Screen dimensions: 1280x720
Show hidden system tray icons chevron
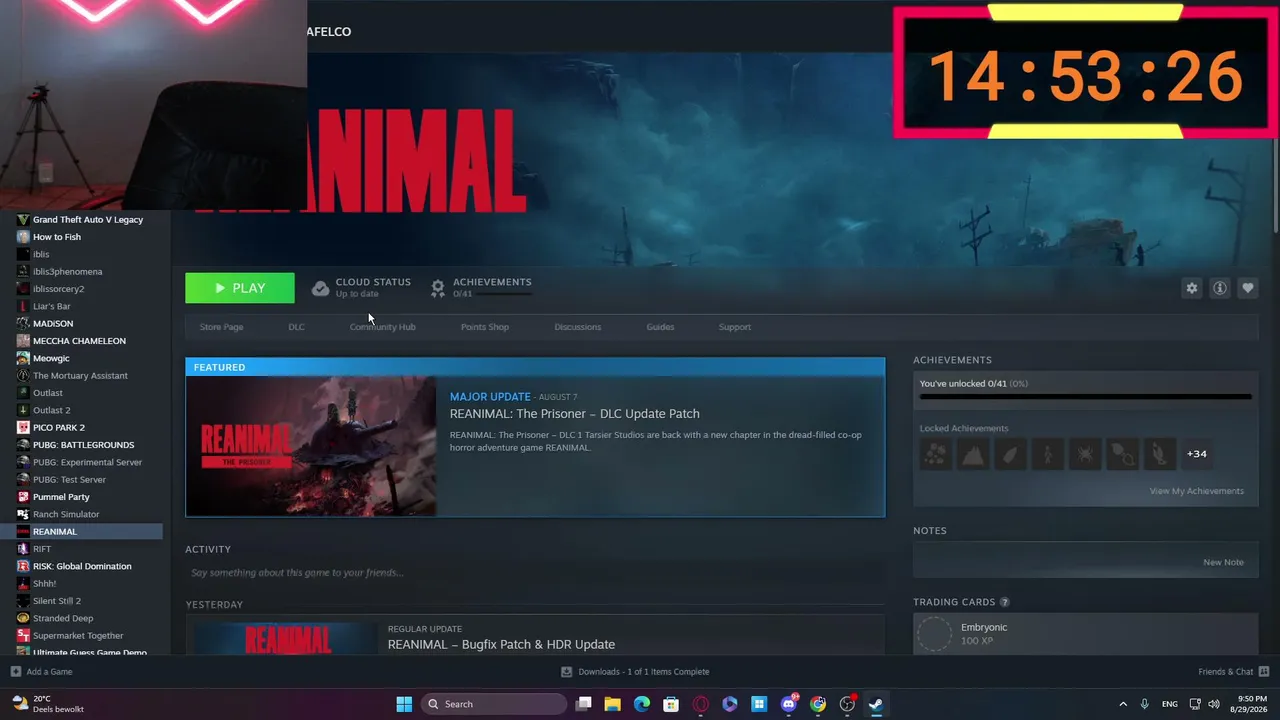pyautogui.click(x=1123, y=704)
